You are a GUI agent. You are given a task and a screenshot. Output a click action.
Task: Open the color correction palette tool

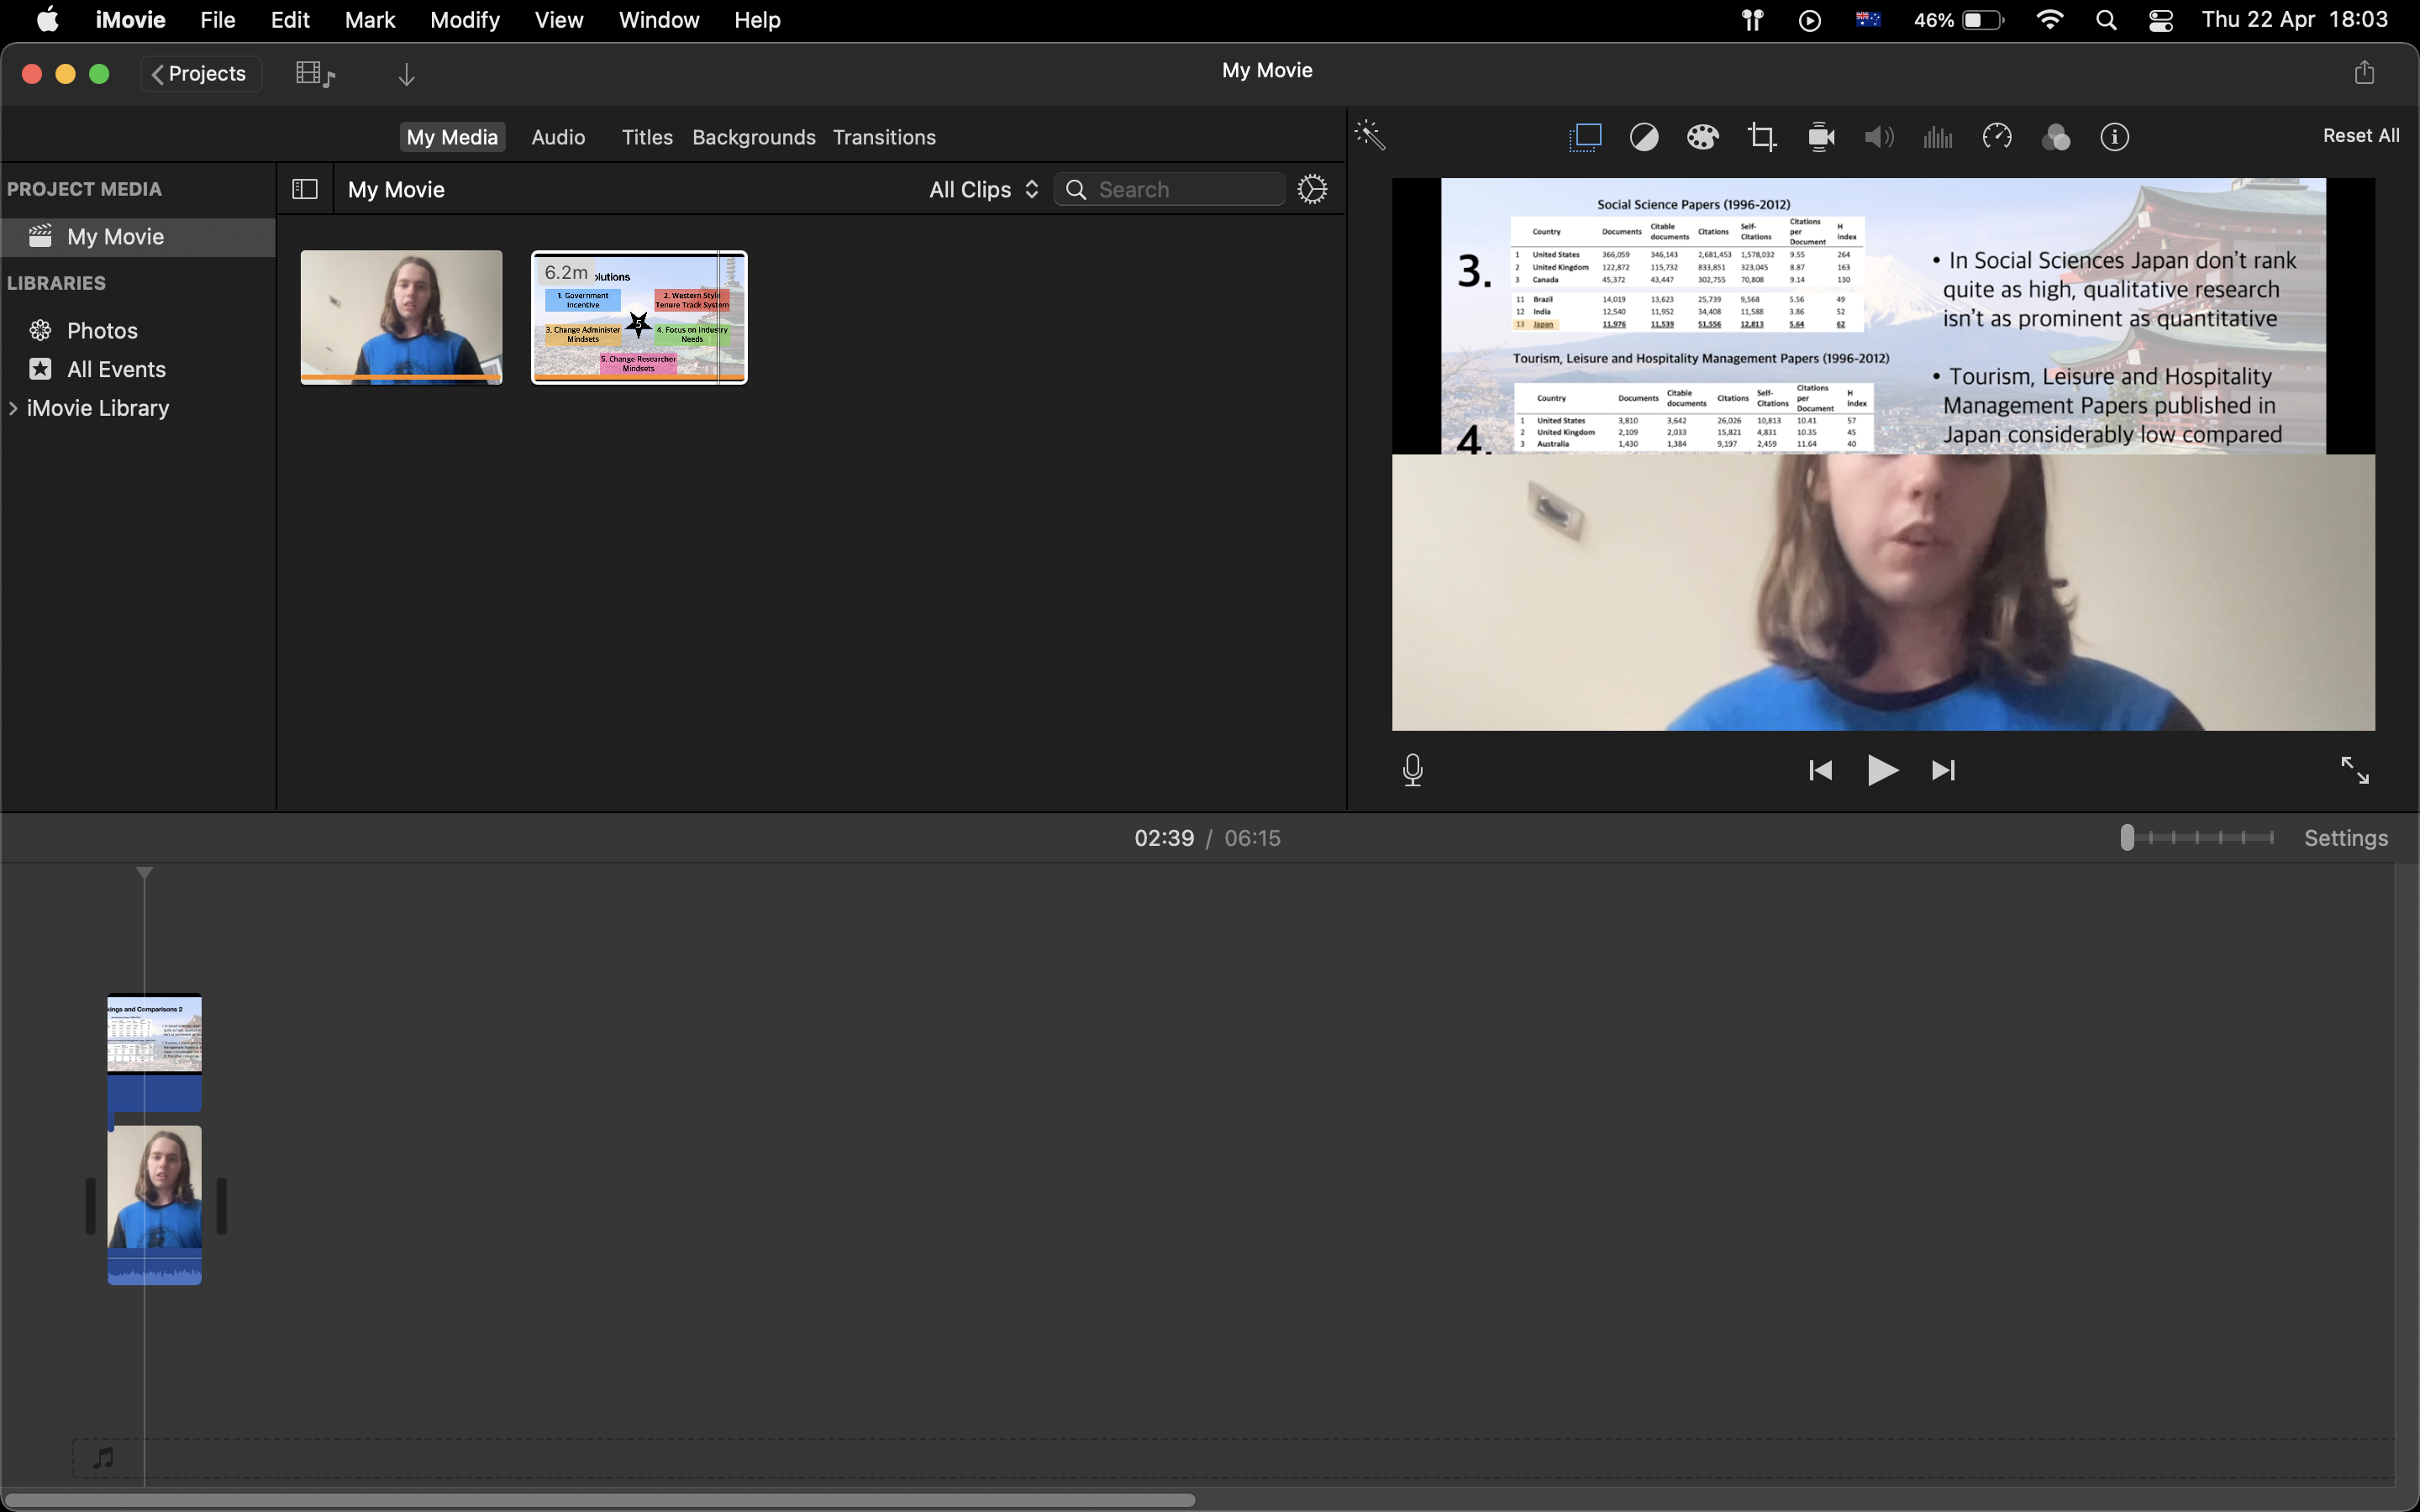point(1702,137)
